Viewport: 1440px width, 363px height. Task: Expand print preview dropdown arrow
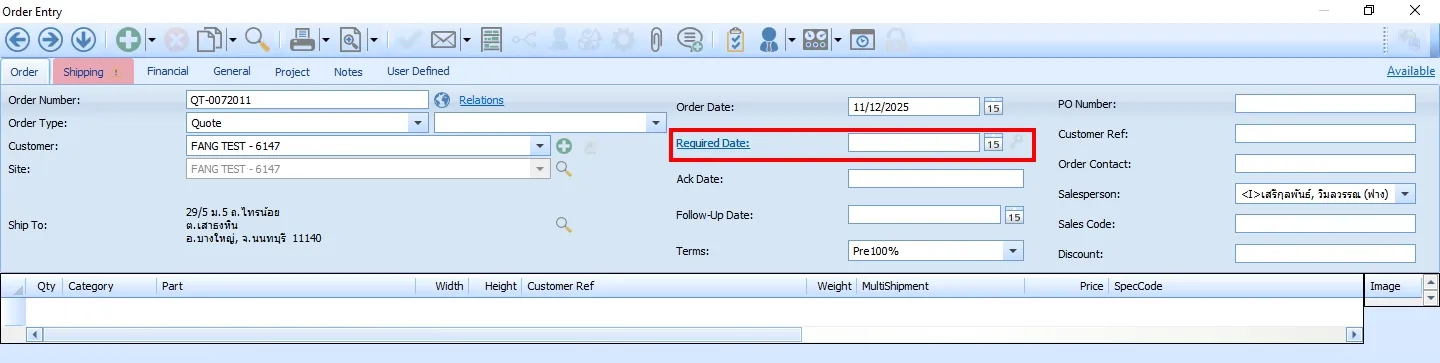coord(373,41)
